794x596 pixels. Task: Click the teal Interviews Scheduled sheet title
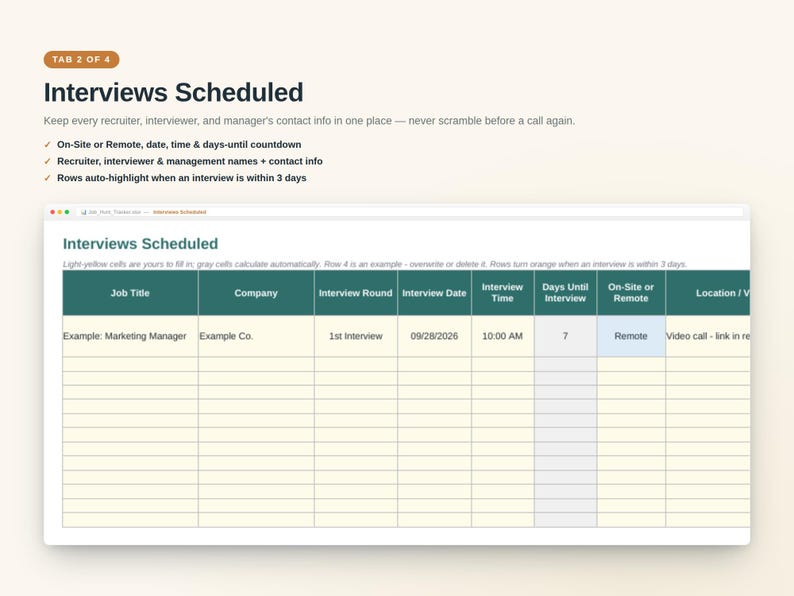140,244
